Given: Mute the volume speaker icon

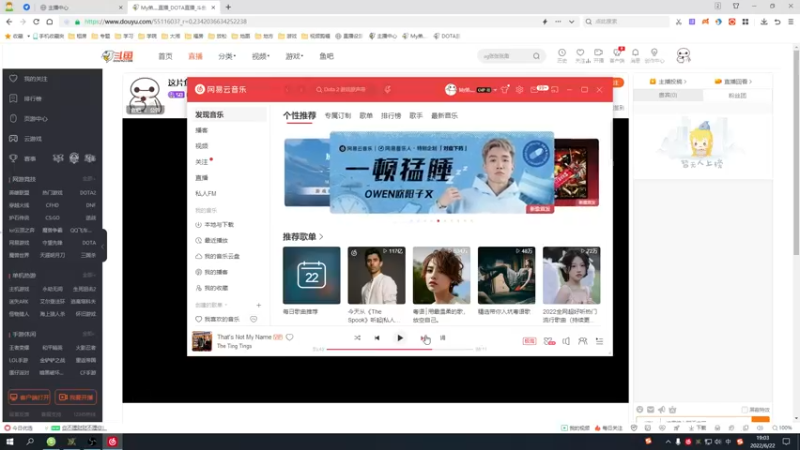Looking at the screenshot, I should (x=566, y=341).
